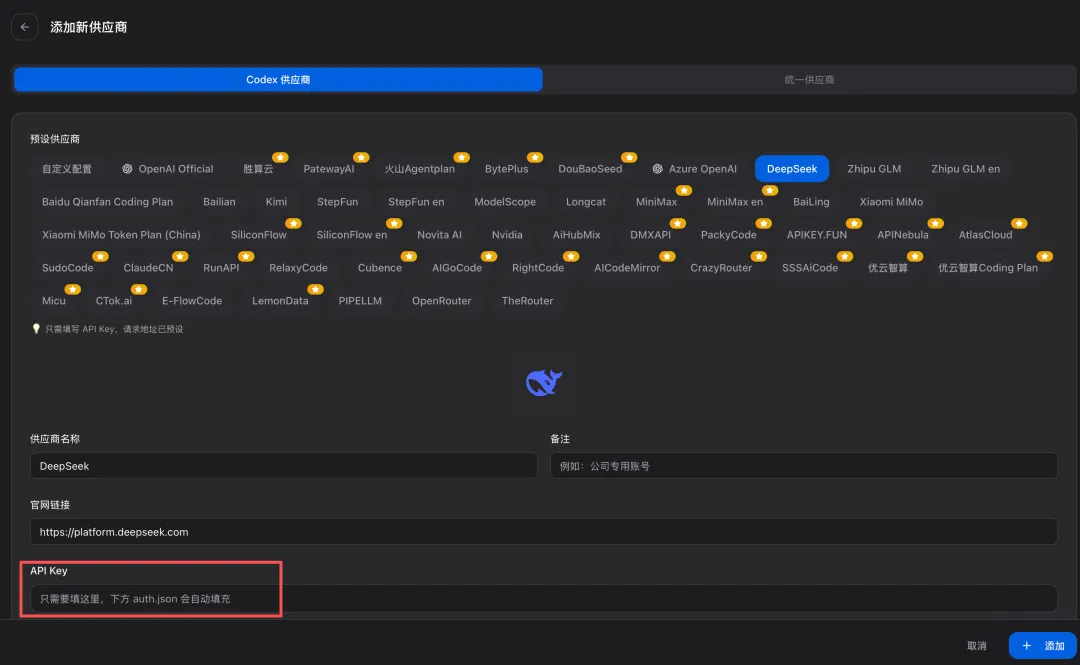1080x665 pixels.
Task: Select Zhipu GLM en preset
Action: click(x=966, y=169)
